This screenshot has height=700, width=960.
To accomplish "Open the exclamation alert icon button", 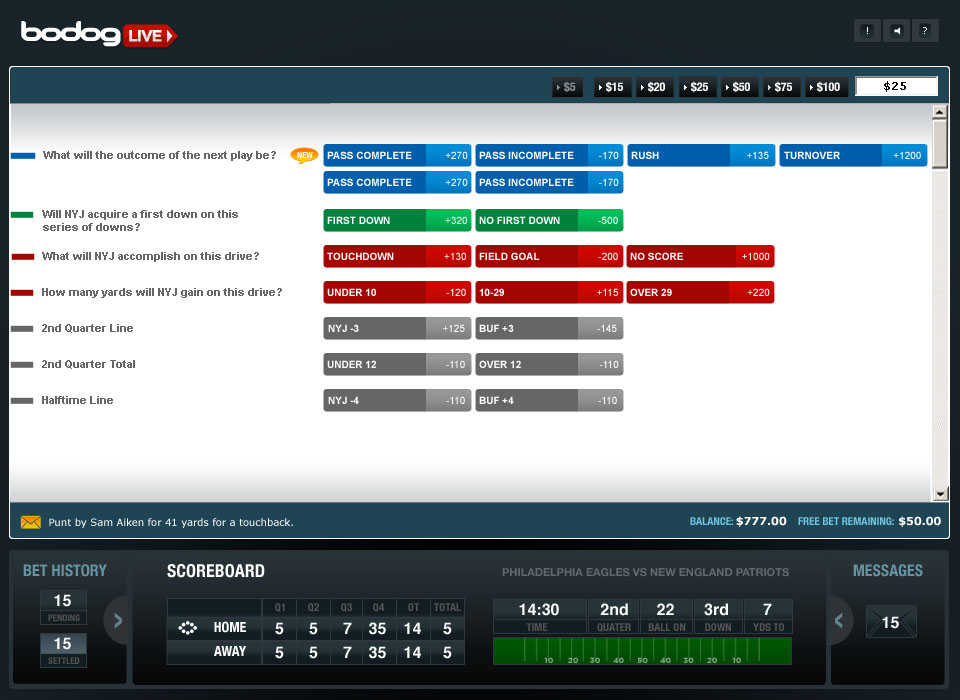I will (x=867, y=31).
